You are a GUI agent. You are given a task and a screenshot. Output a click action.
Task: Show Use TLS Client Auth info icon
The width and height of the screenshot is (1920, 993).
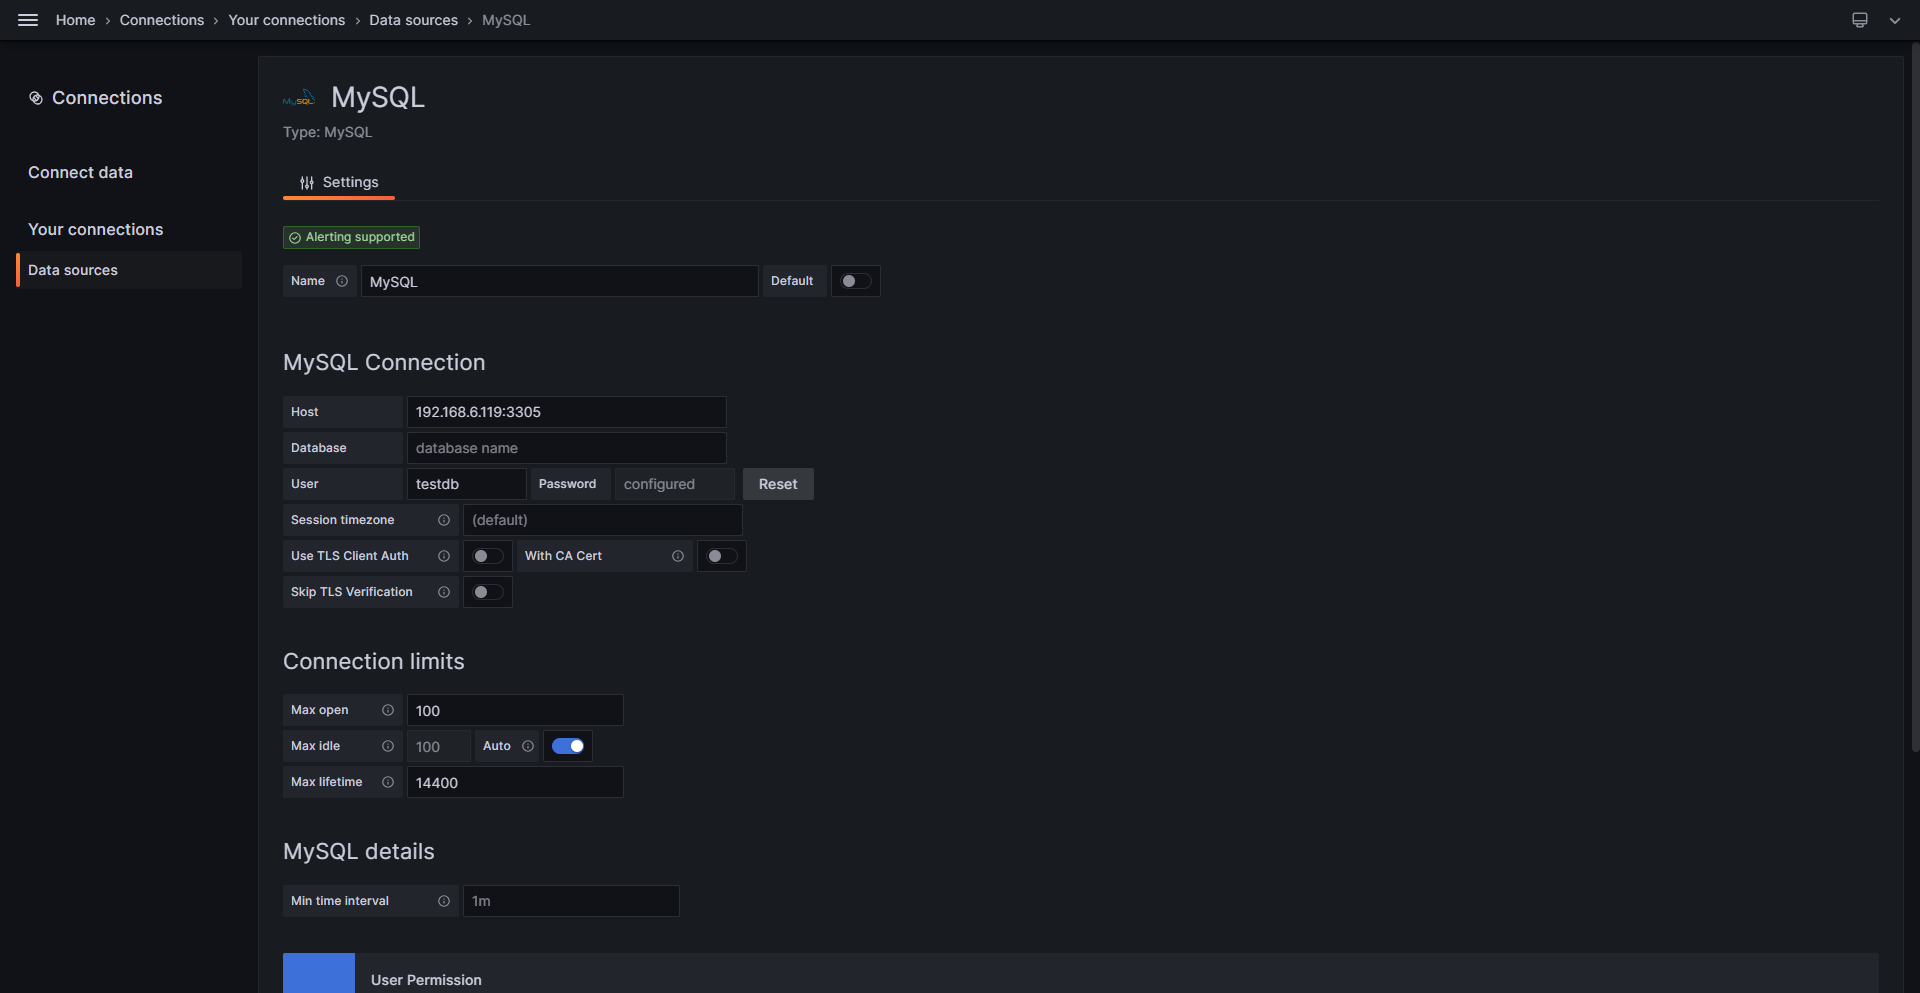444,556
